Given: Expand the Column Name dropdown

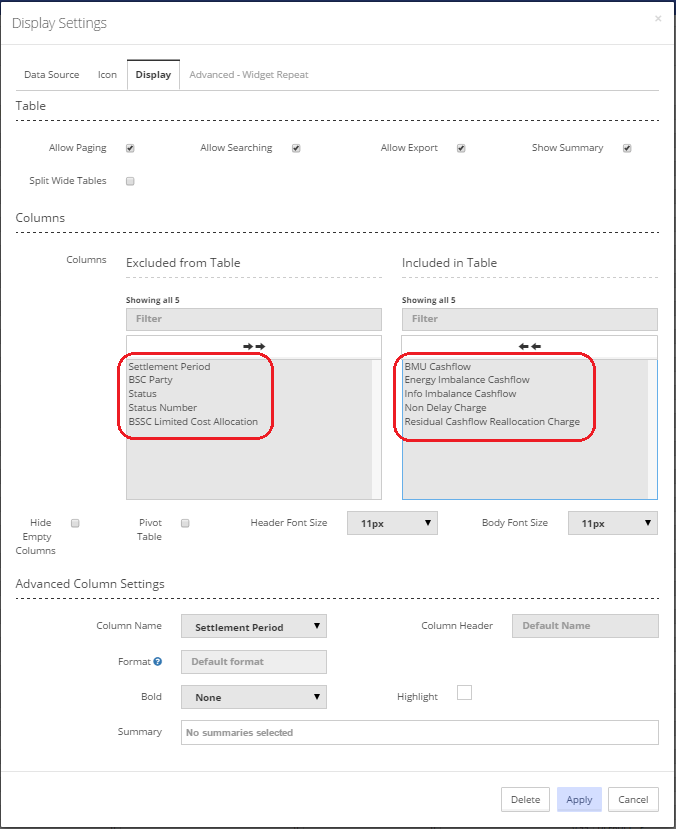Looking at the screenshot, I should 254,627.
